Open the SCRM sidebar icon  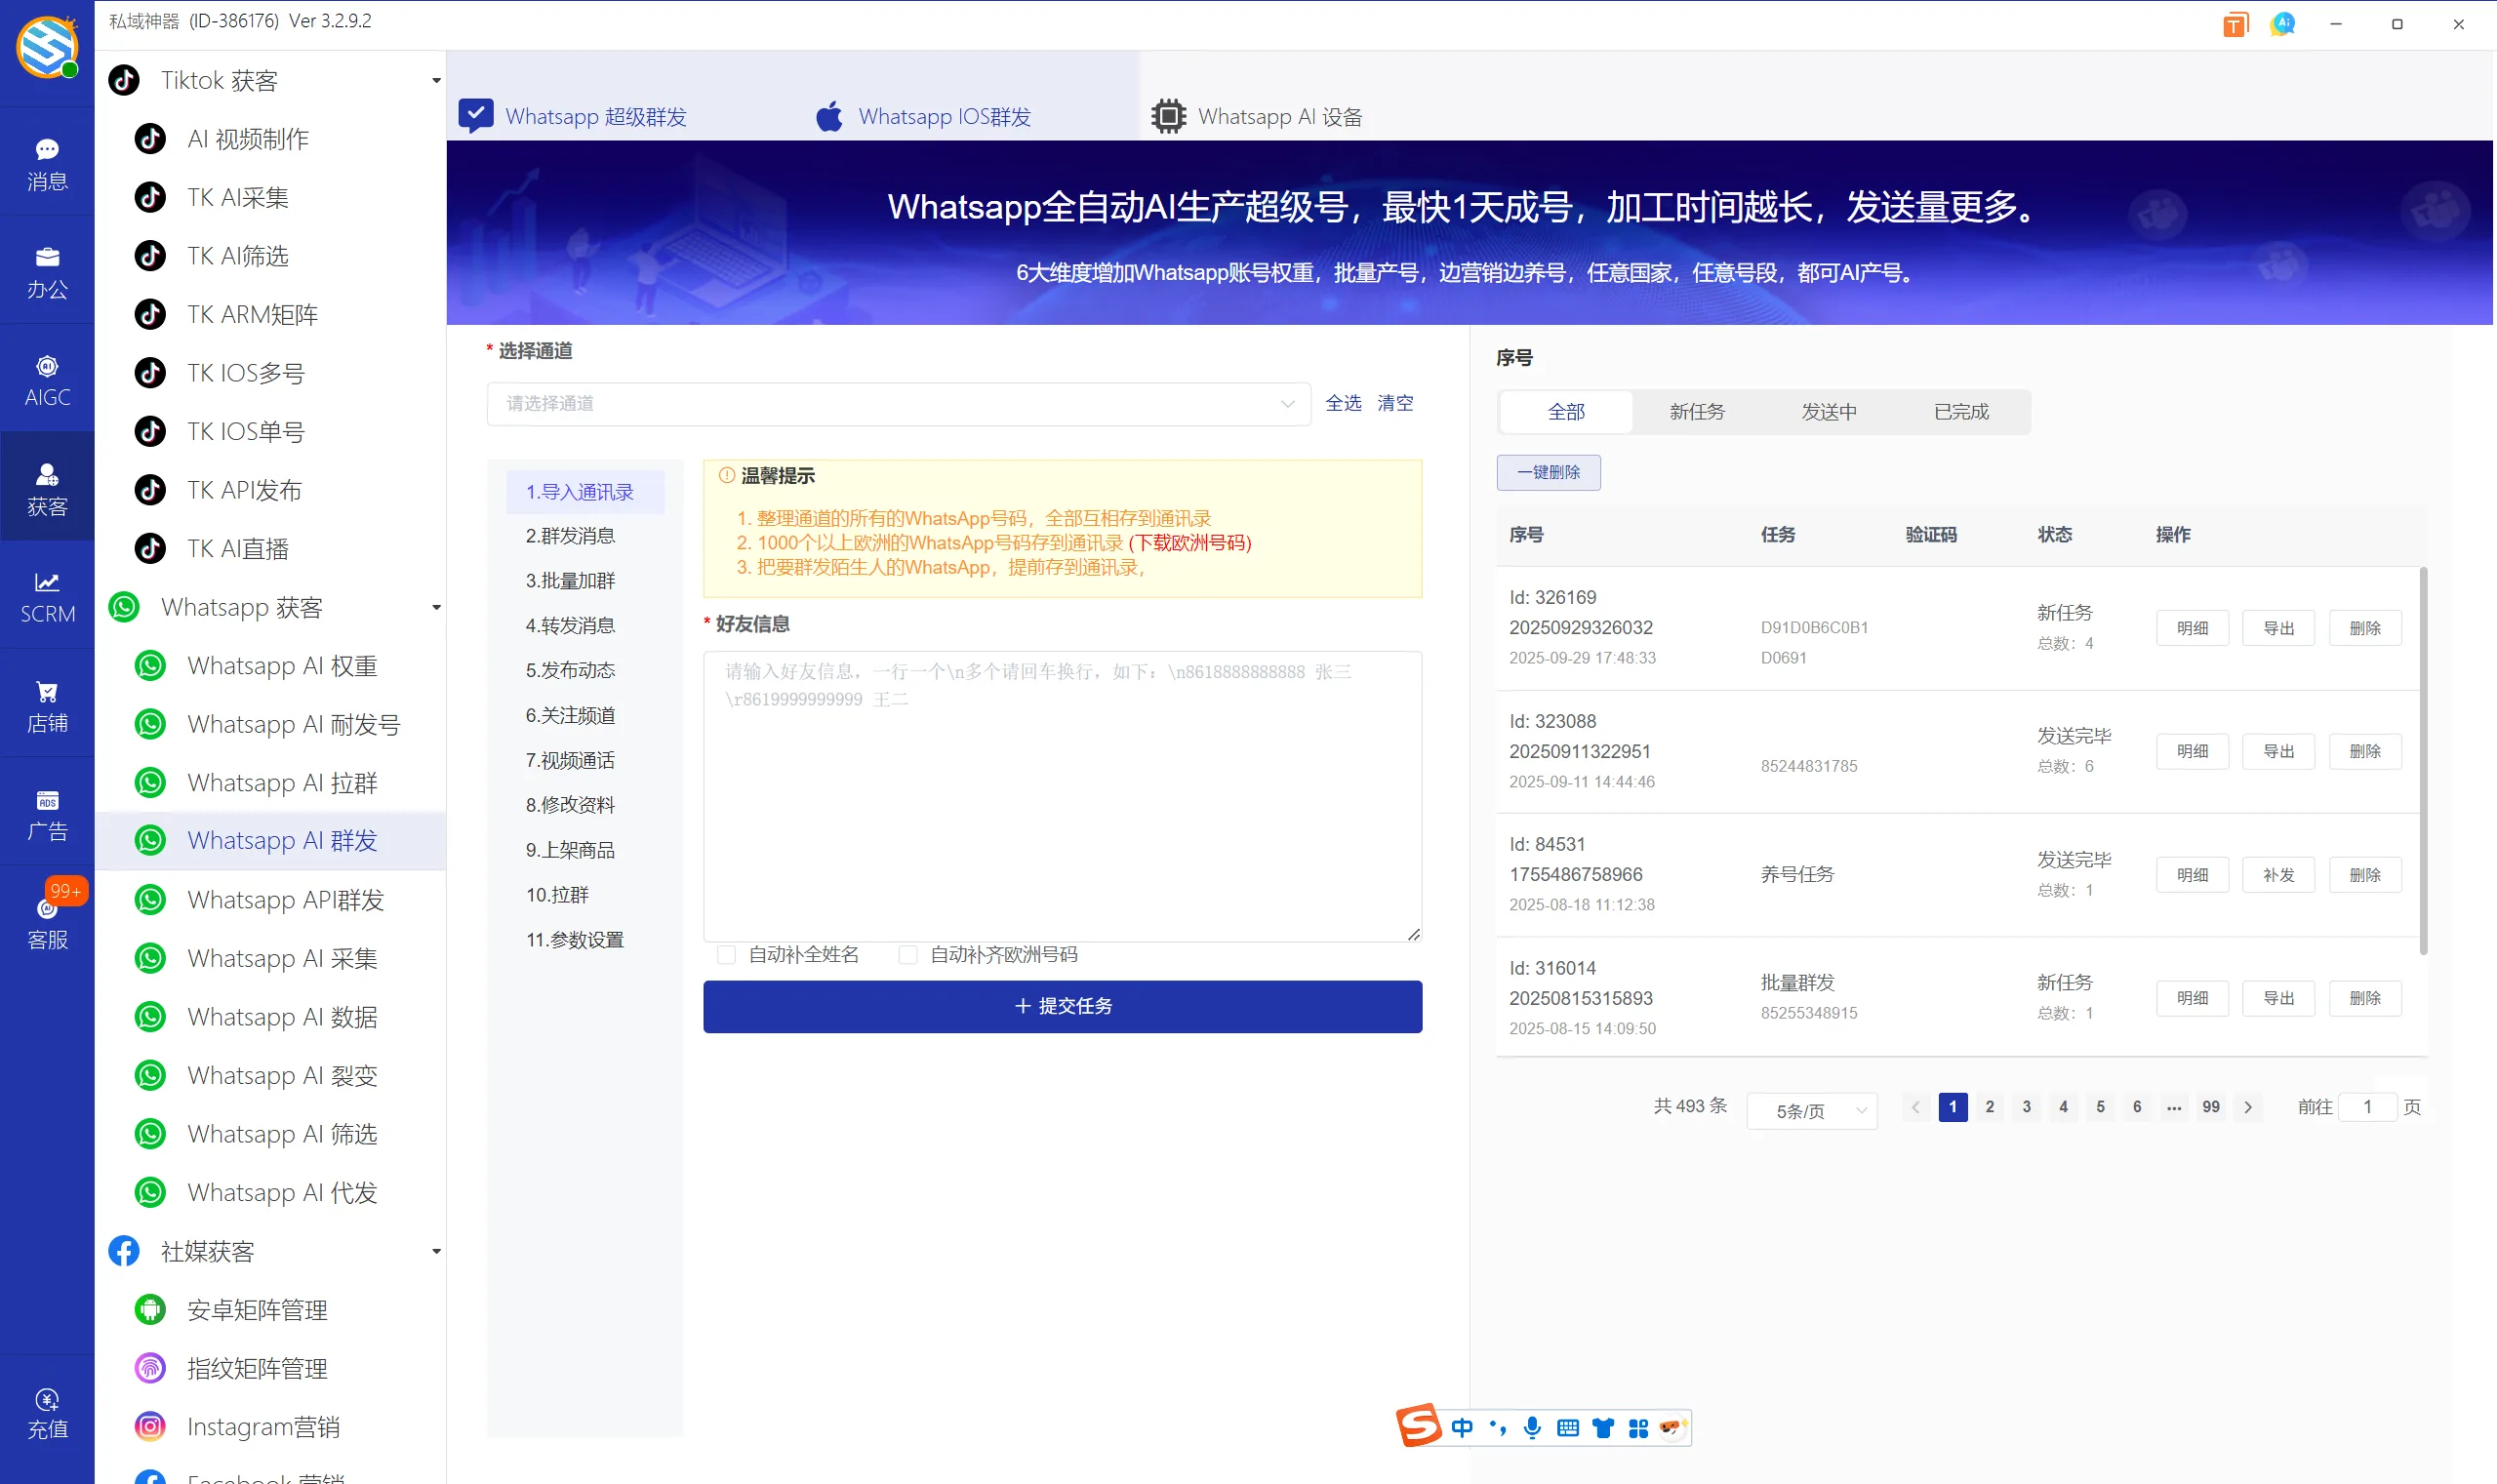47,596
